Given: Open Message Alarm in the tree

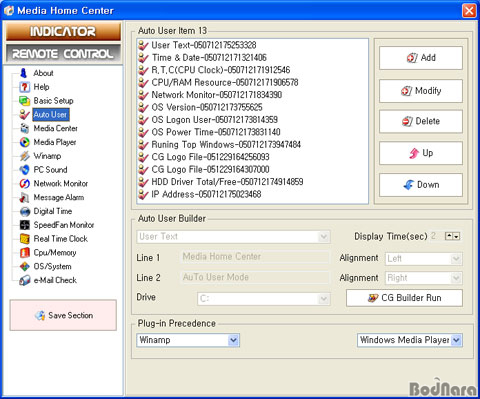Looking at the screenshot, I should [x=59, y=197].
